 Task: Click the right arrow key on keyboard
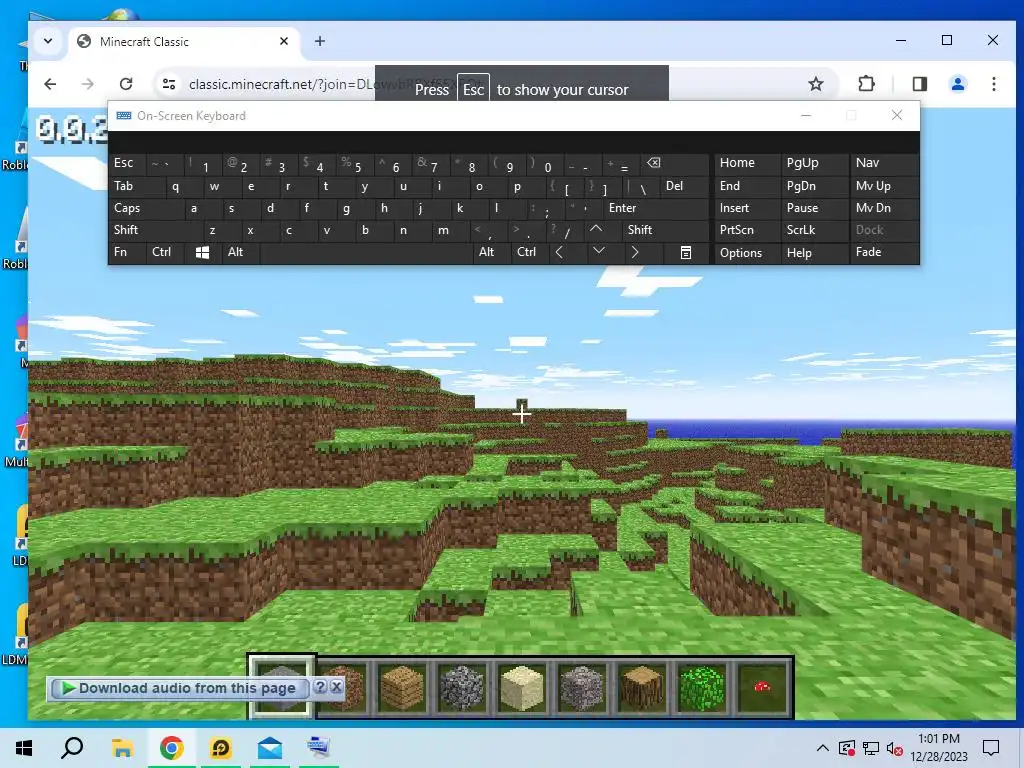(x=635, y=252)
